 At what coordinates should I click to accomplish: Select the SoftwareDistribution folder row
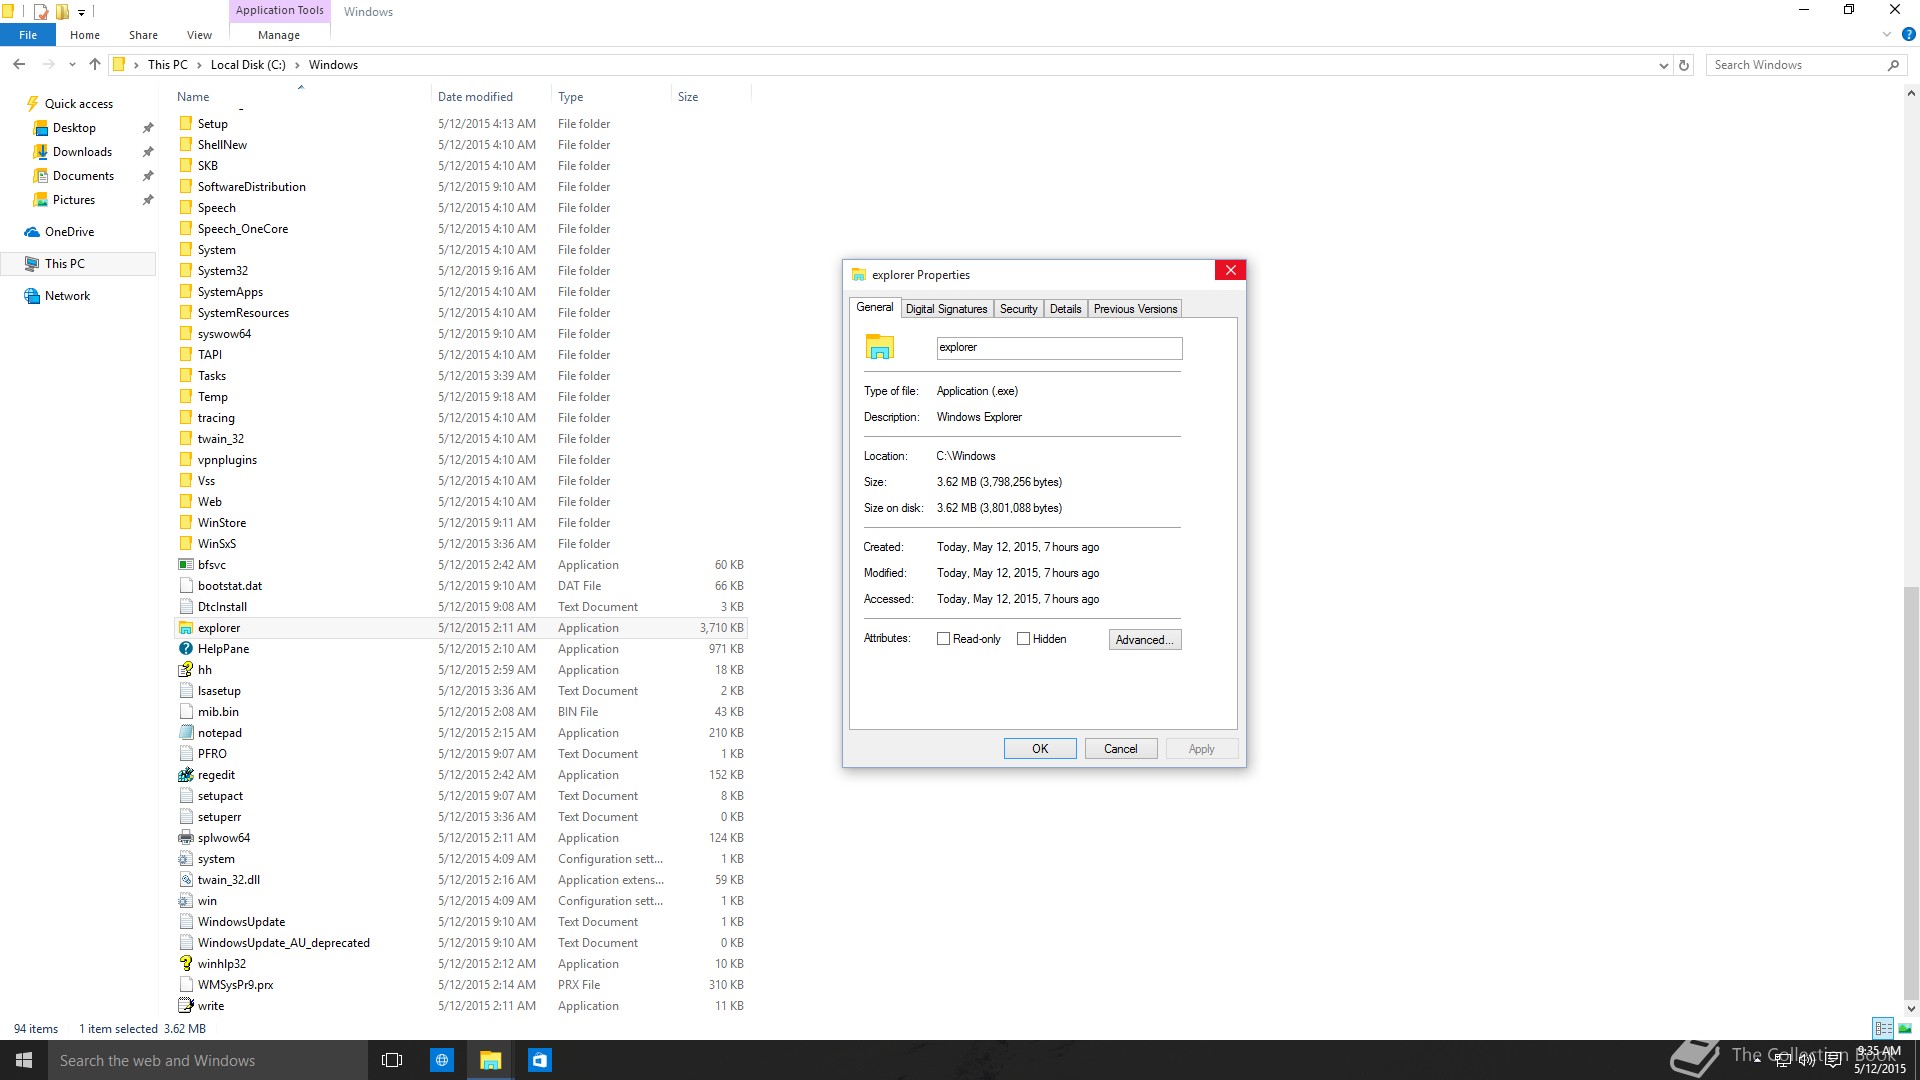click(x=460, y=187)
